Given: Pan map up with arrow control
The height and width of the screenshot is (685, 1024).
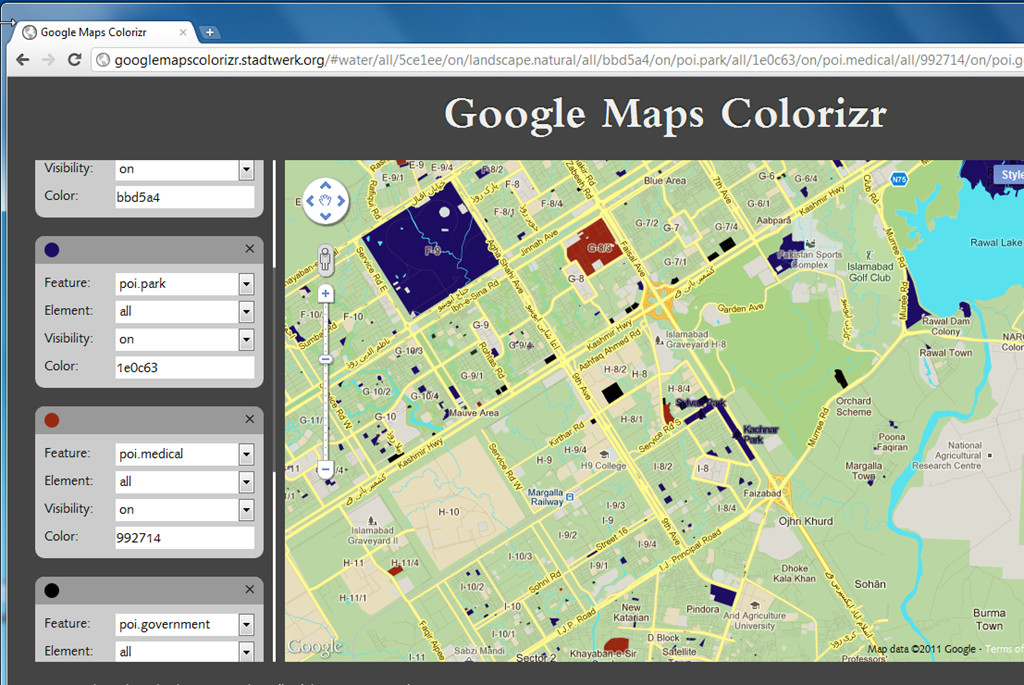Looking at the screenshot, I should point(325,186).
